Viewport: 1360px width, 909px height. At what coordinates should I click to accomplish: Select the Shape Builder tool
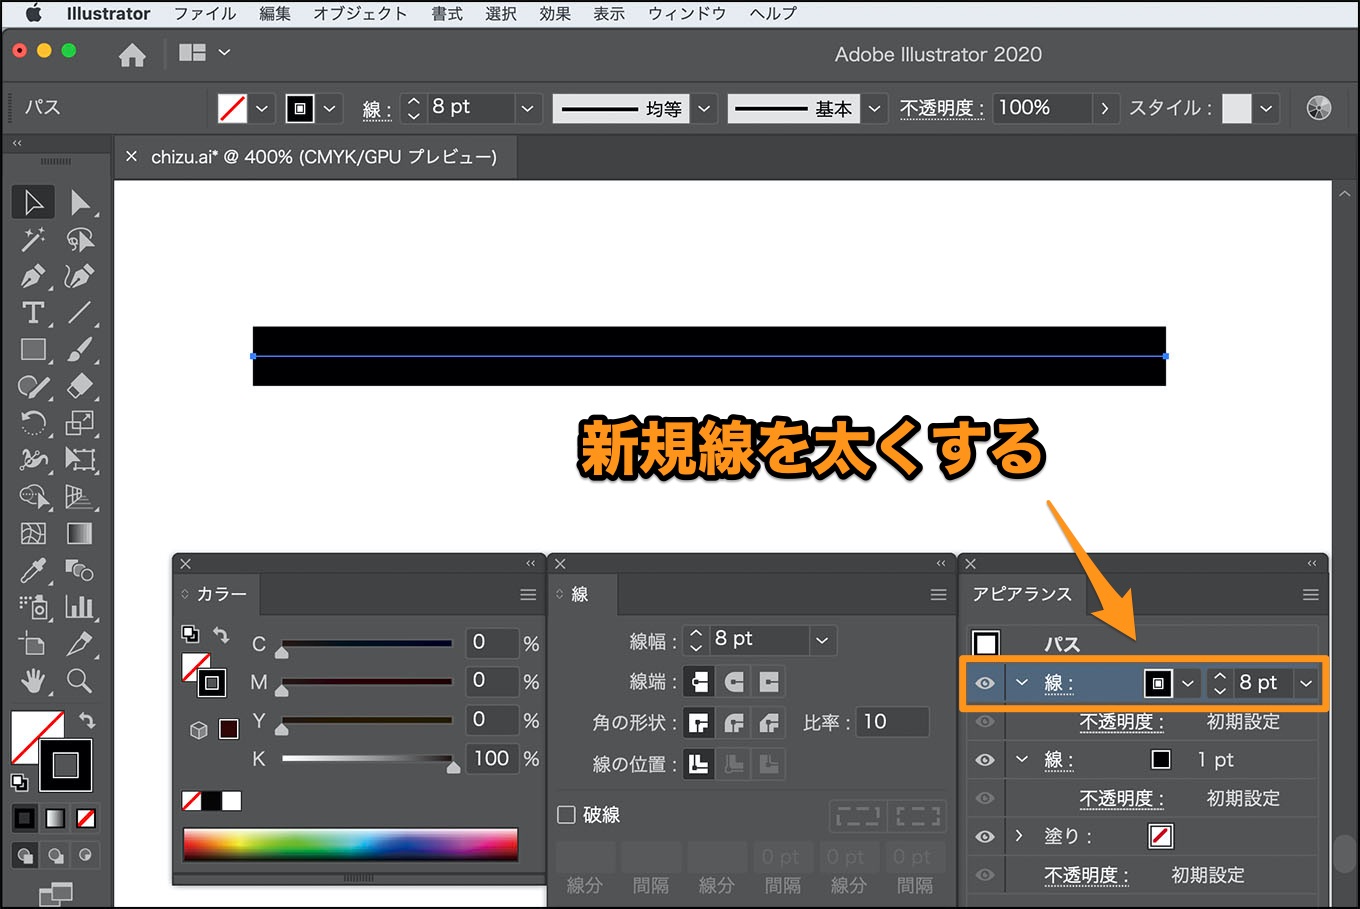coord(33,496)
